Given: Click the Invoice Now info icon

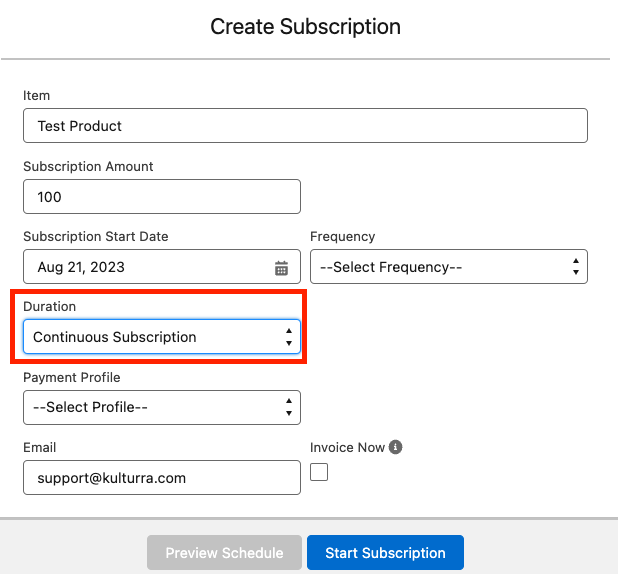Looking at the screenshot, I should click(x=396, y=448).
